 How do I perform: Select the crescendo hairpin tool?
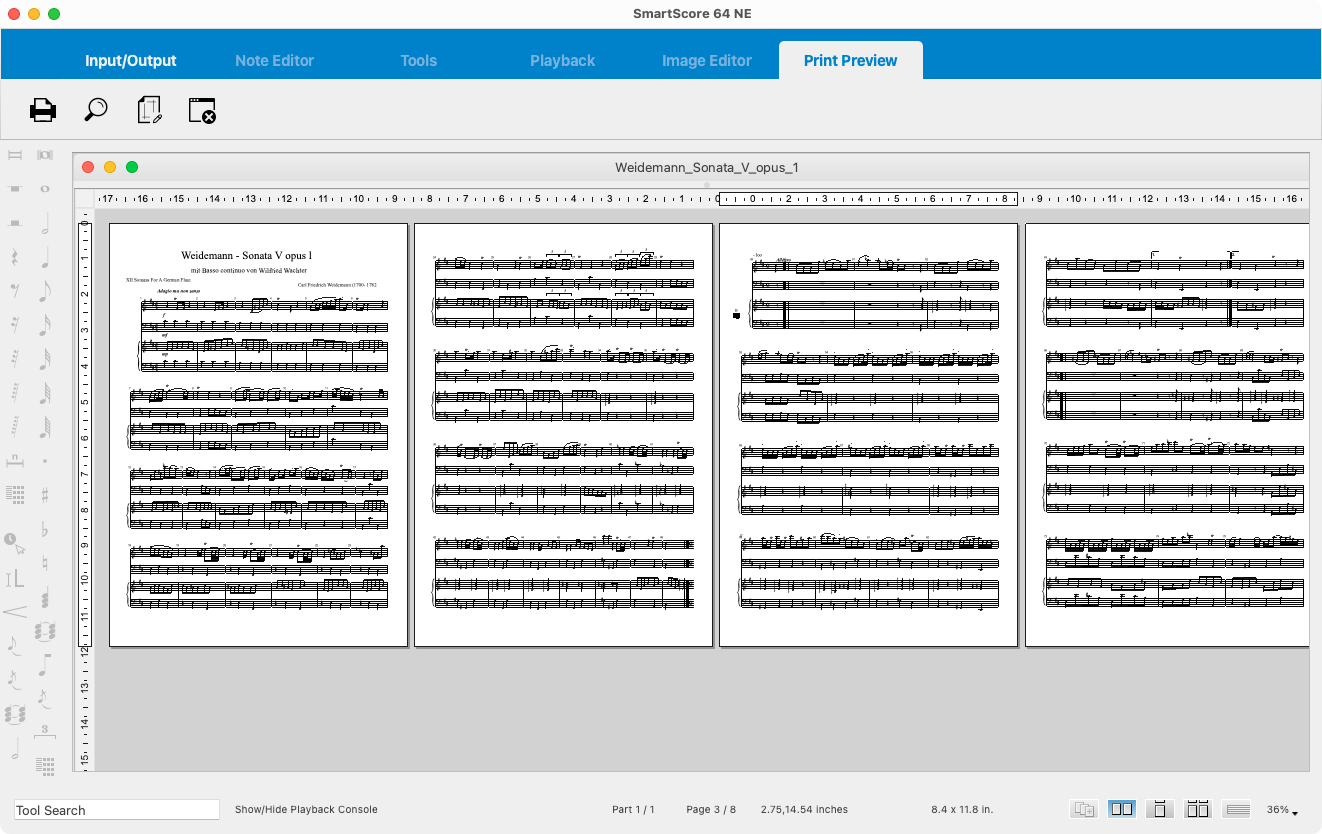pyautogui.click(x=15, y=611)
